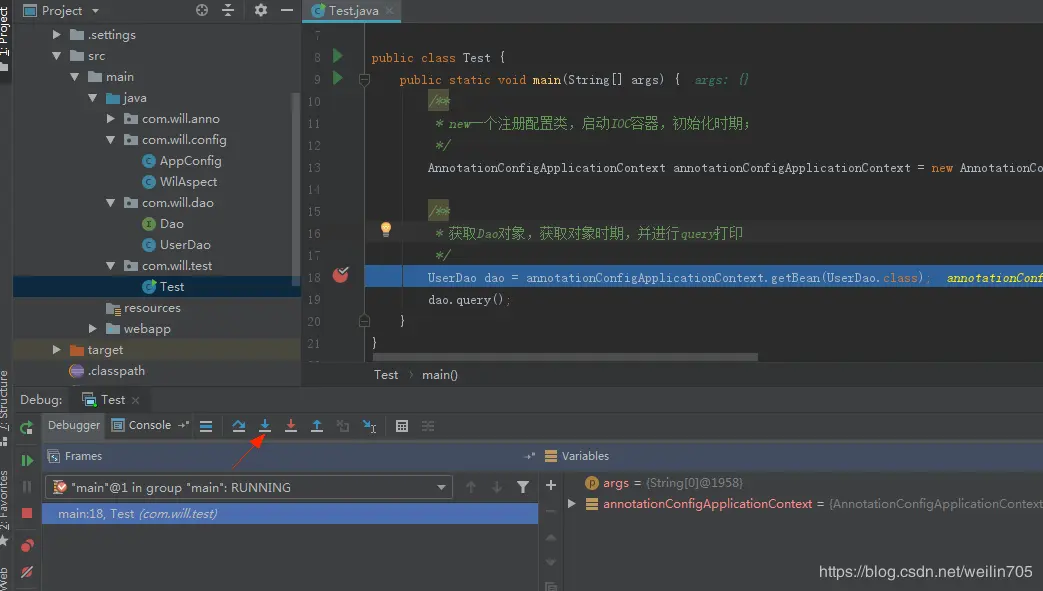
Task: Close the Test.java editor tab
Action: point(390,10)
